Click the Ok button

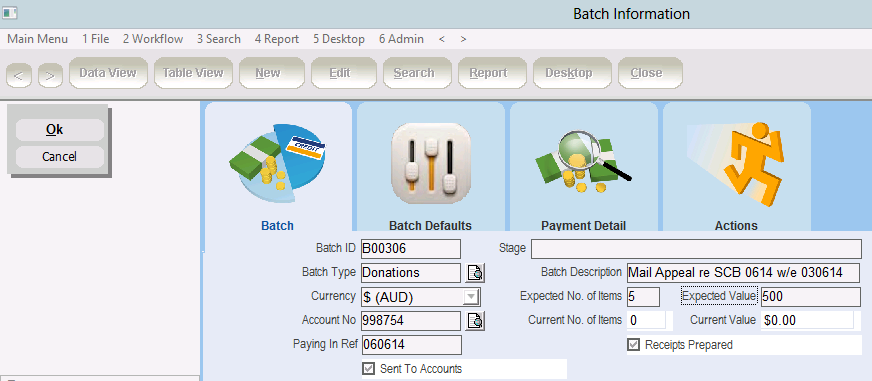click(60, 130)
